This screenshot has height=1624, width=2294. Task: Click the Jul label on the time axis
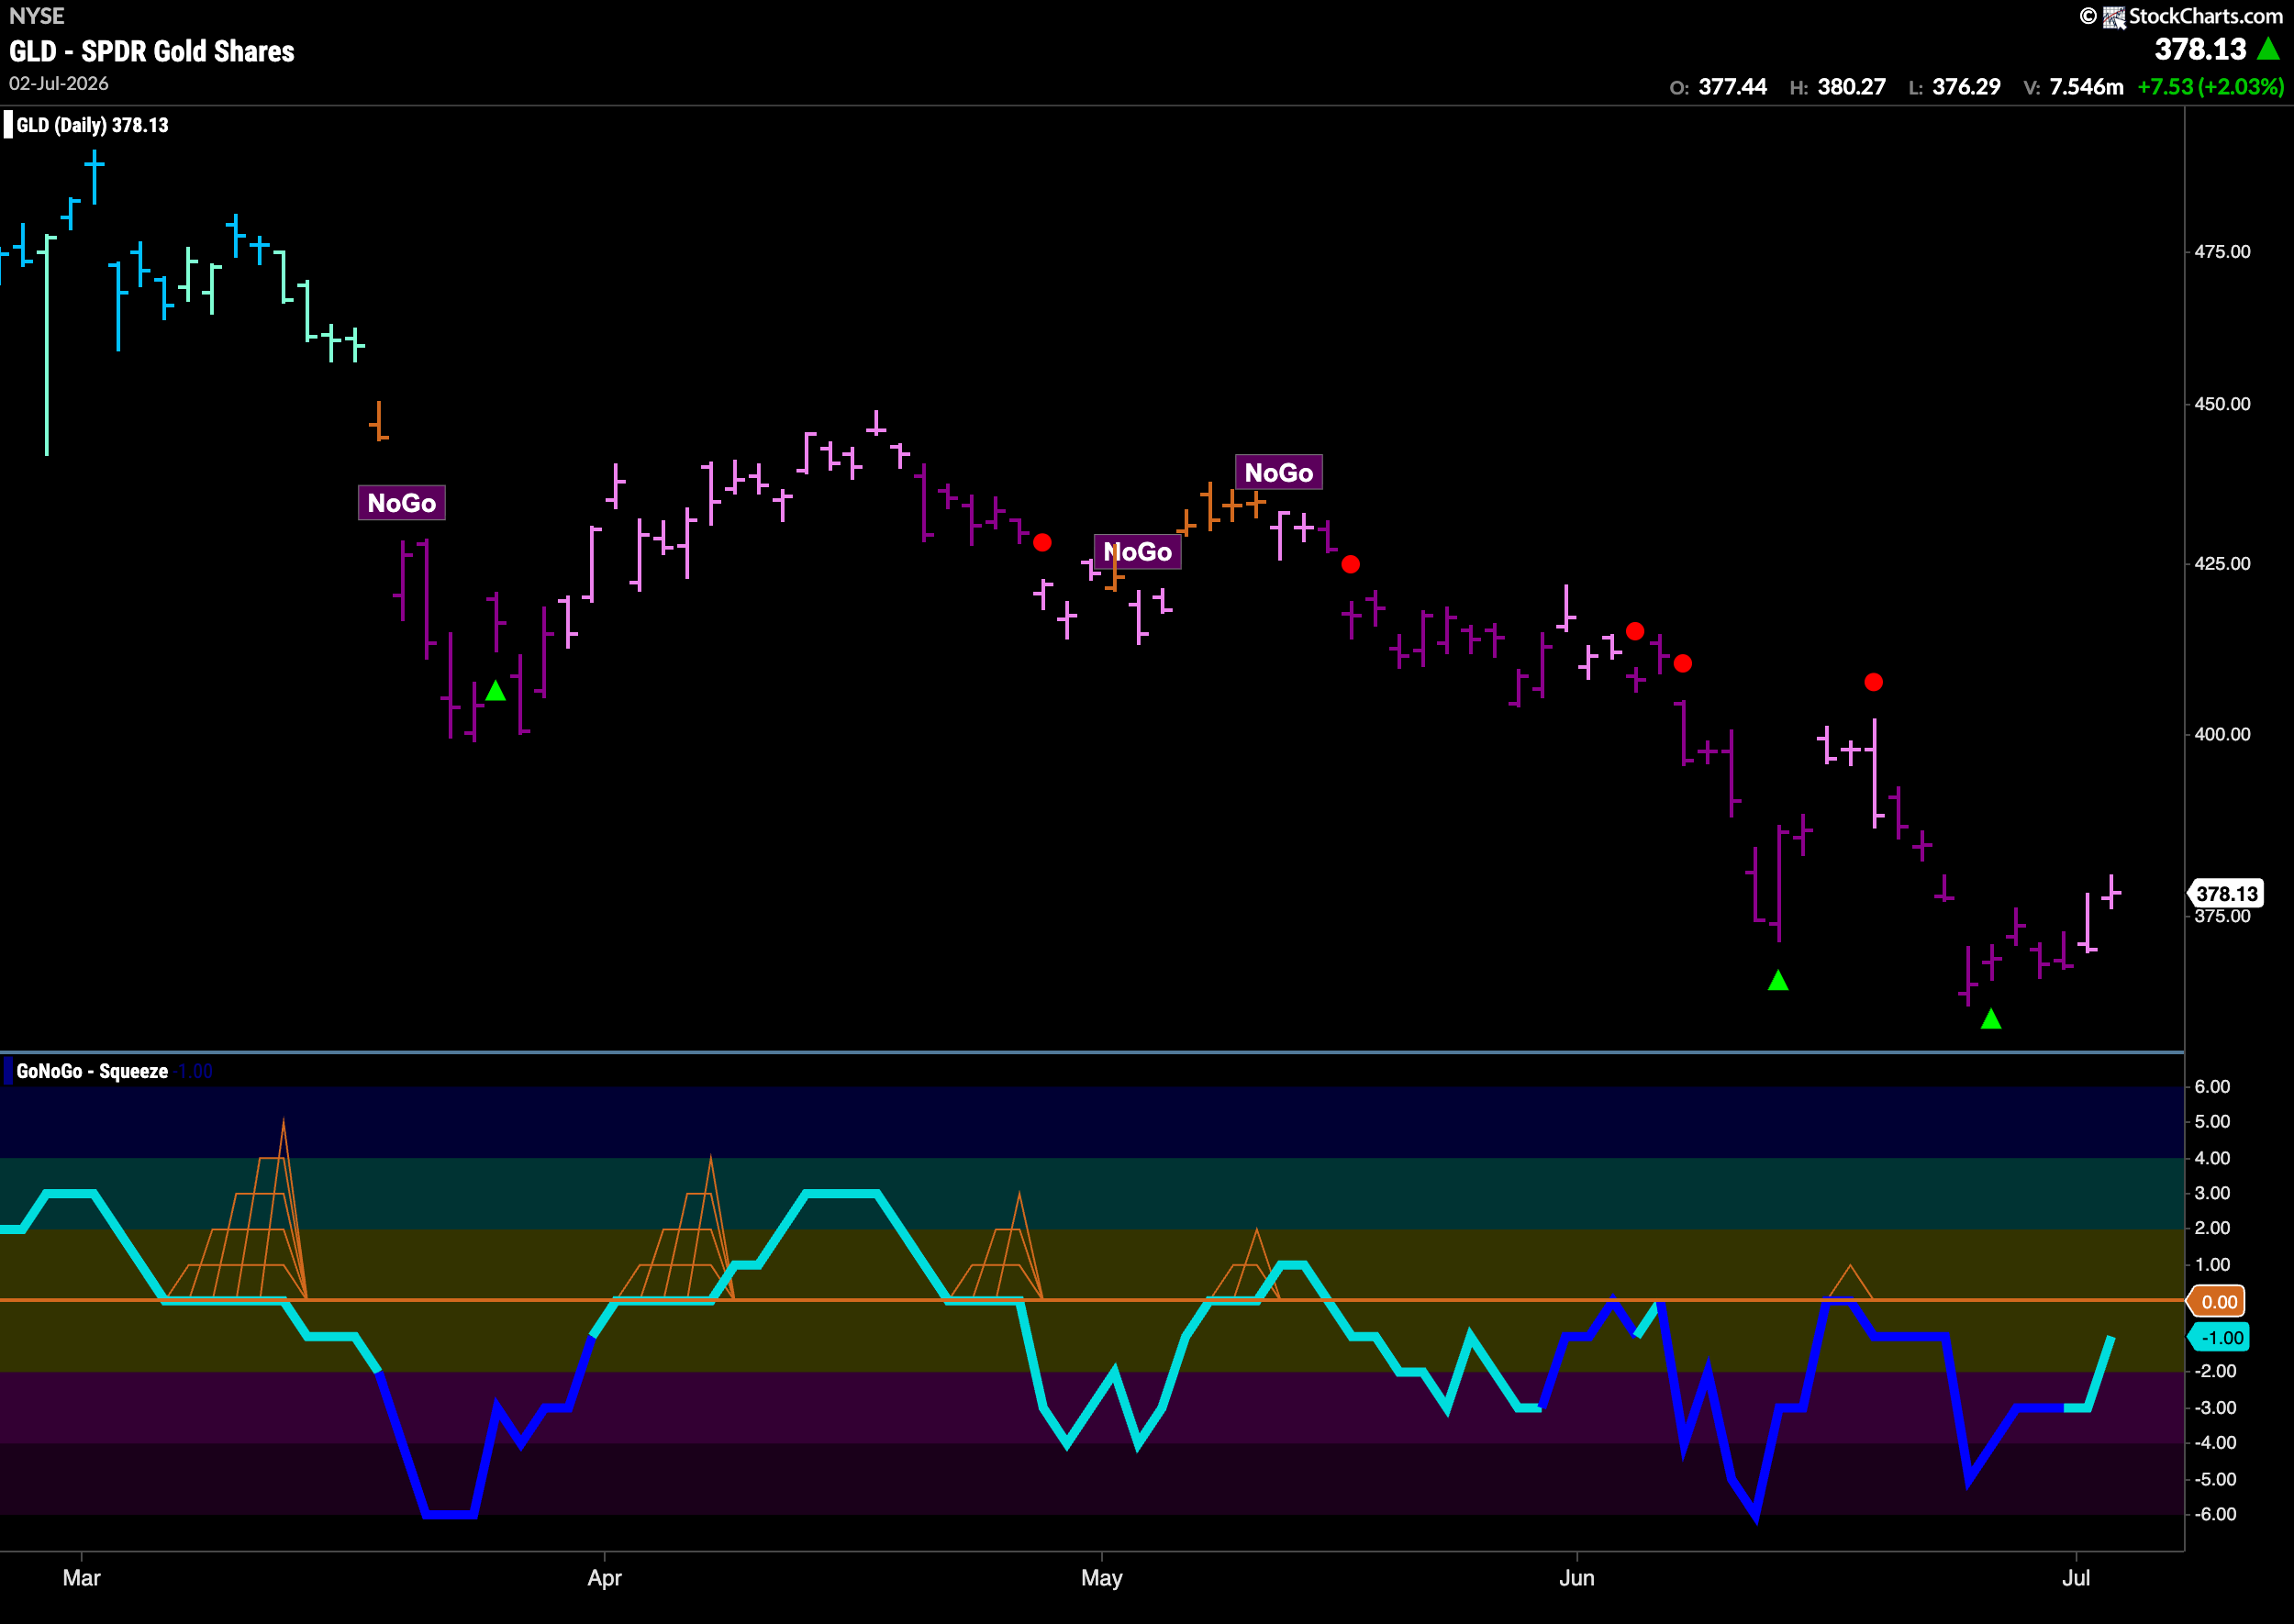point(2076,1578)
